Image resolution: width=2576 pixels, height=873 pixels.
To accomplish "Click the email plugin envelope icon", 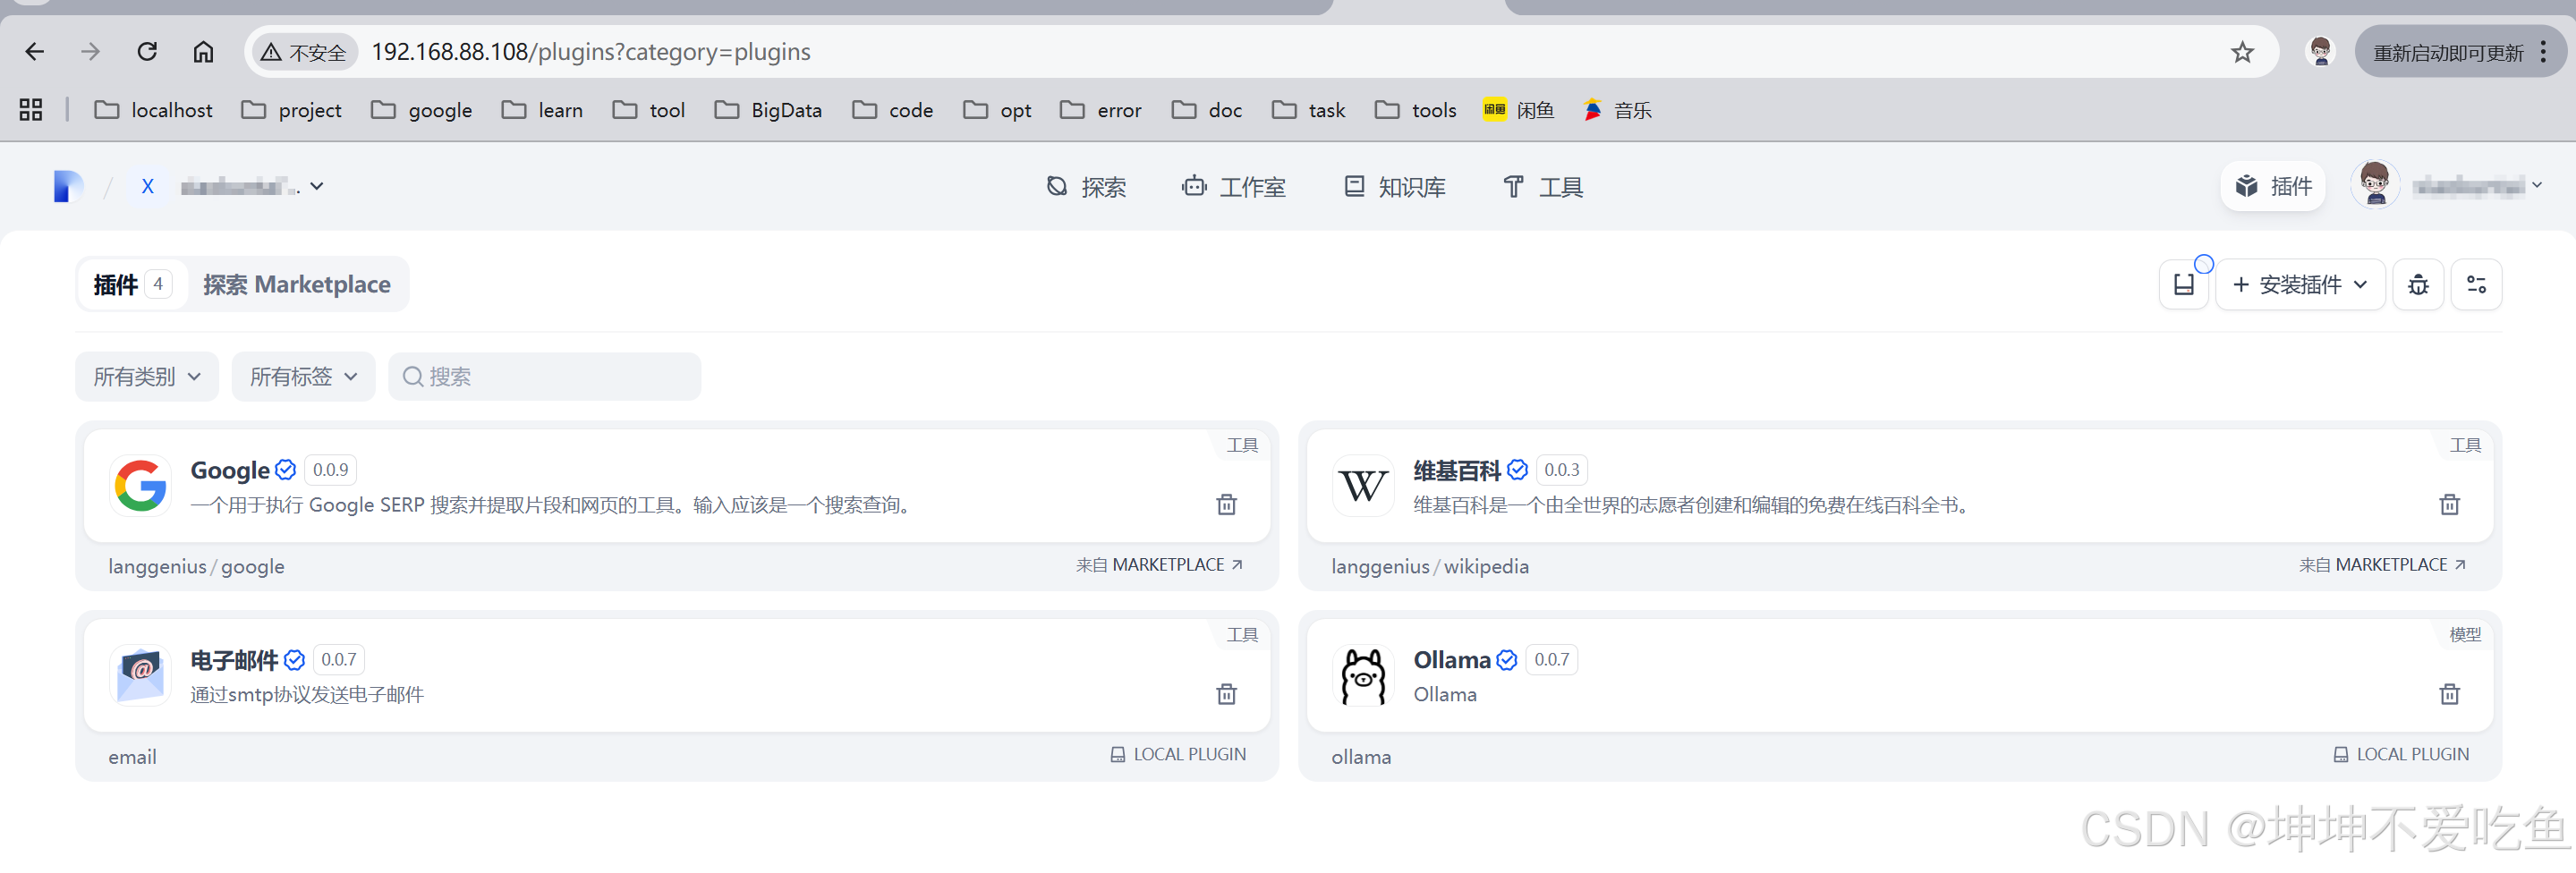I will (x=141, y=676).
